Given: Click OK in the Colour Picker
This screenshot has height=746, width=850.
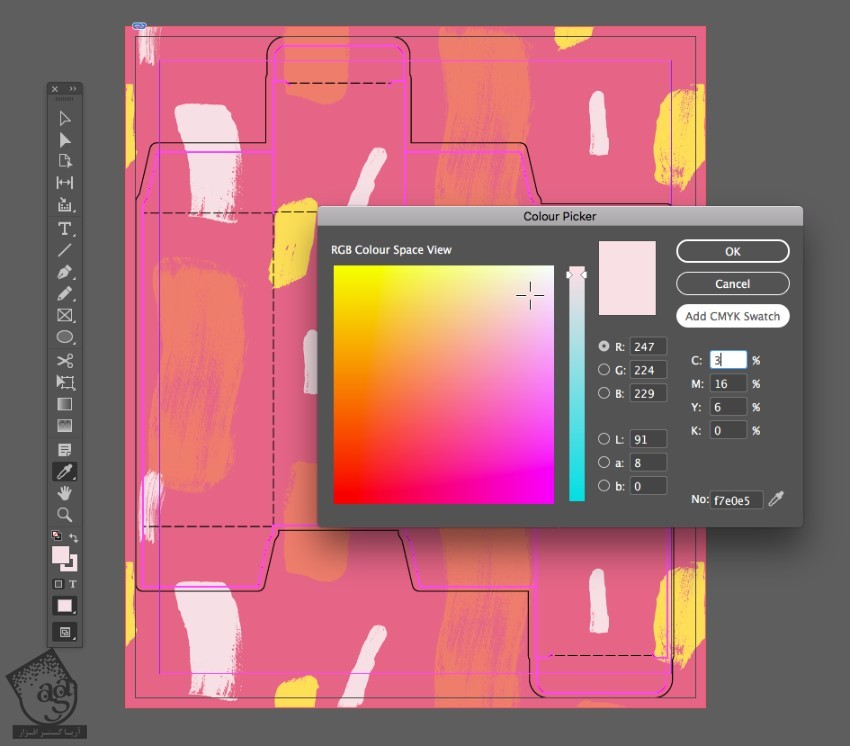Looking at the screenshot, I should pos(732,251).
